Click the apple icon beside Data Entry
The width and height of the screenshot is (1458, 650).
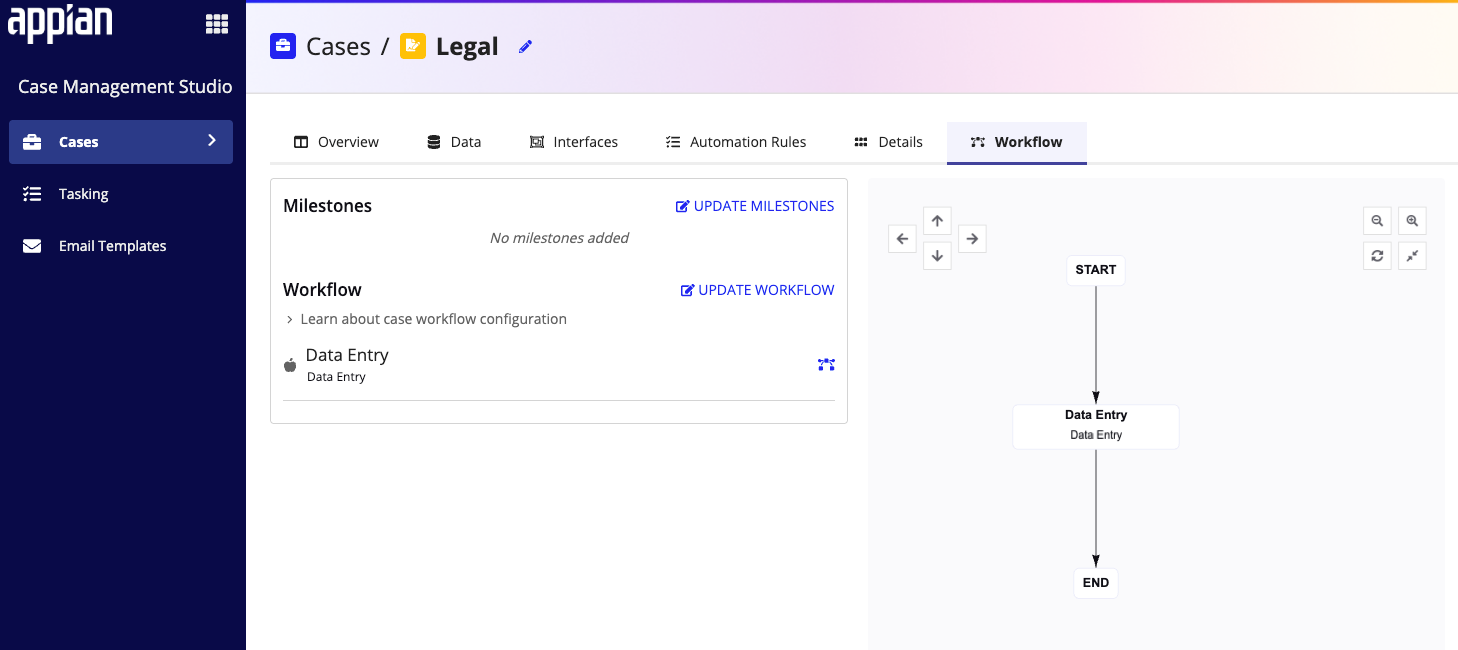coord(290,365)
